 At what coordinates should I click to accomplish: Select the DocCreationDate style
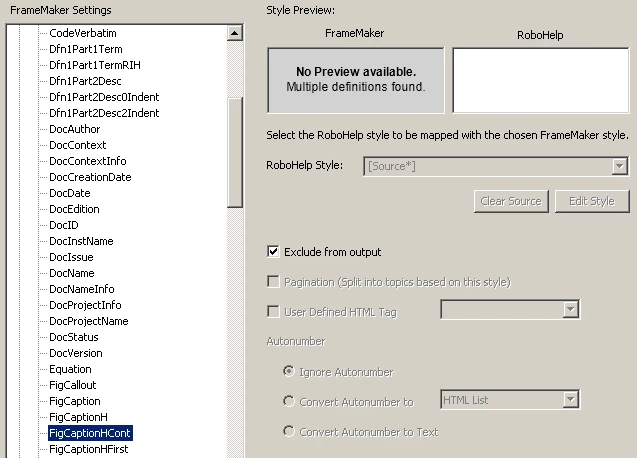[x=90, y=177]
